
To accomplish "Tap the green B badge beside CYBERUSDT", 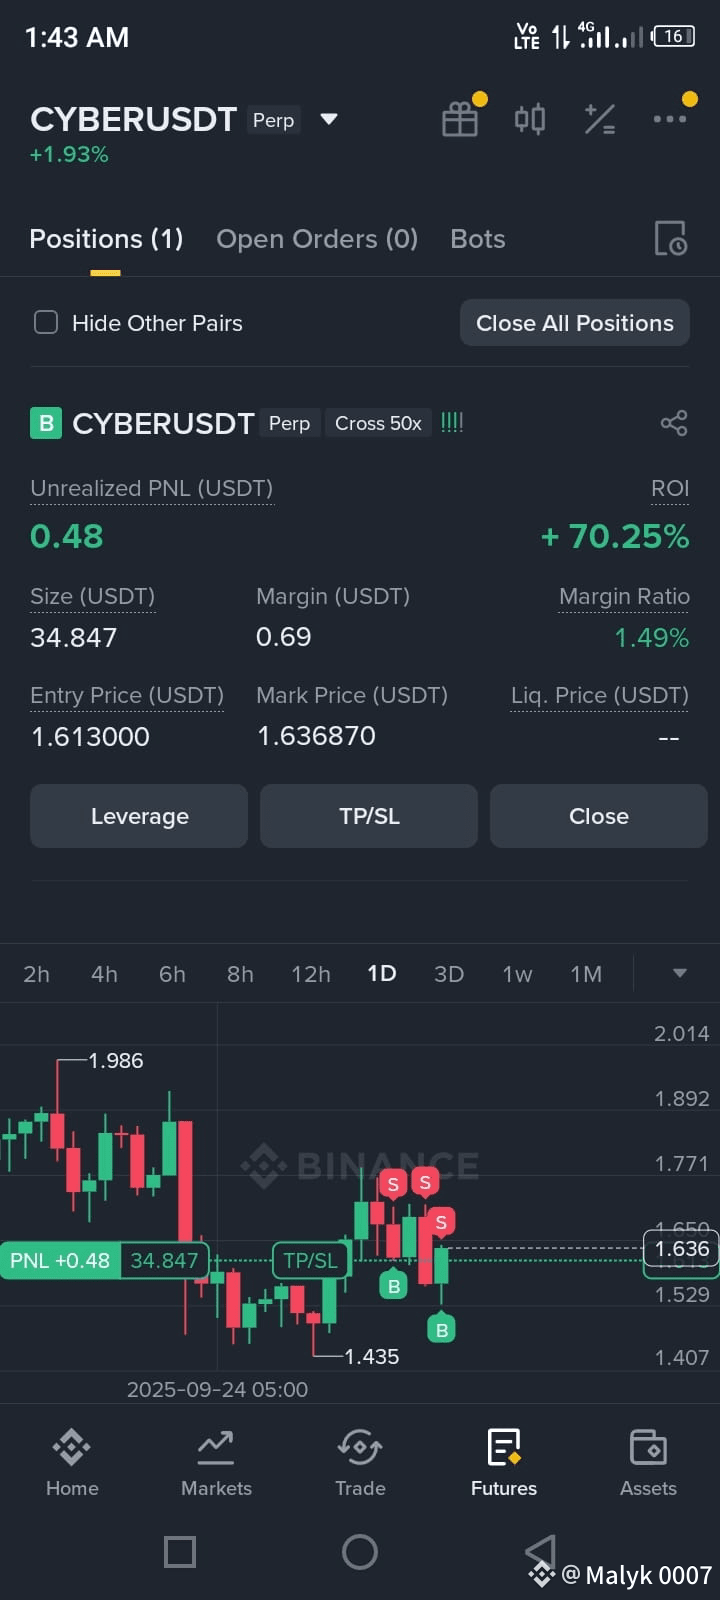I will 46,423.
